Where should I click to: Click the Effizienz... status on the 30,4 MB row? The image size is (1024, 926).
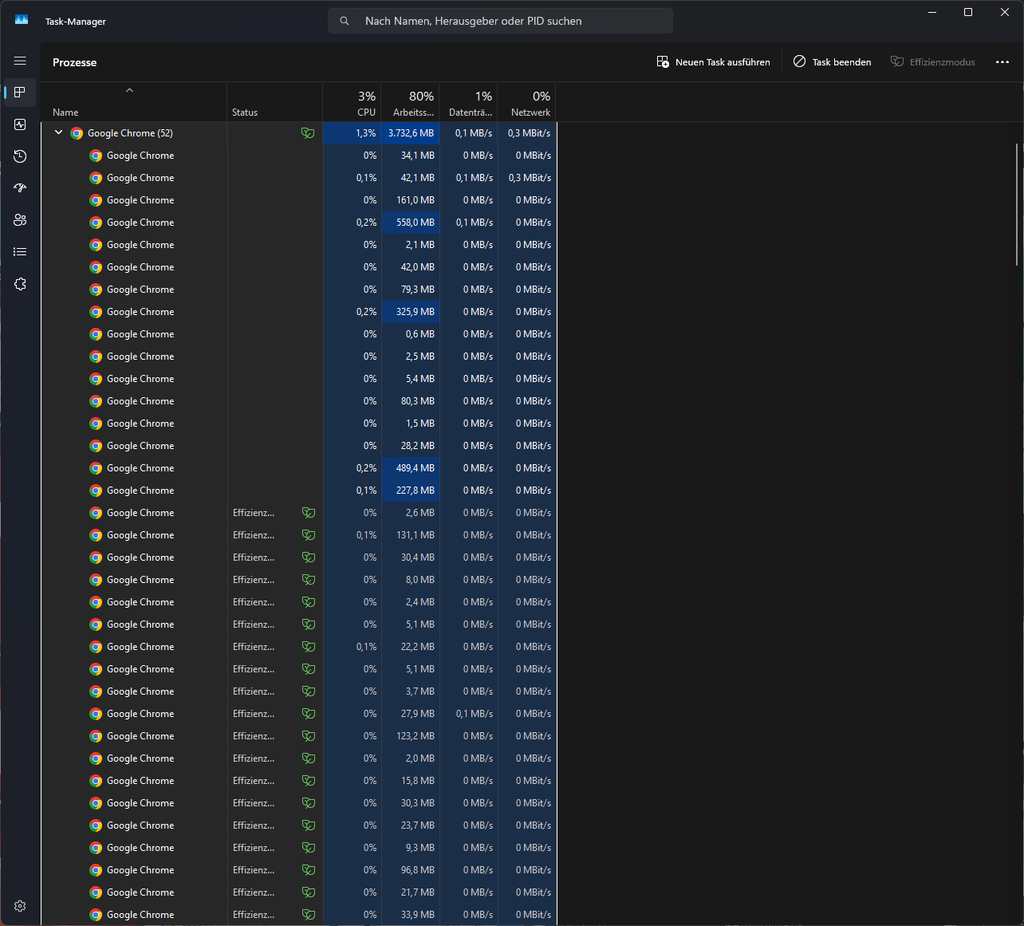click(x=253, y=558)
